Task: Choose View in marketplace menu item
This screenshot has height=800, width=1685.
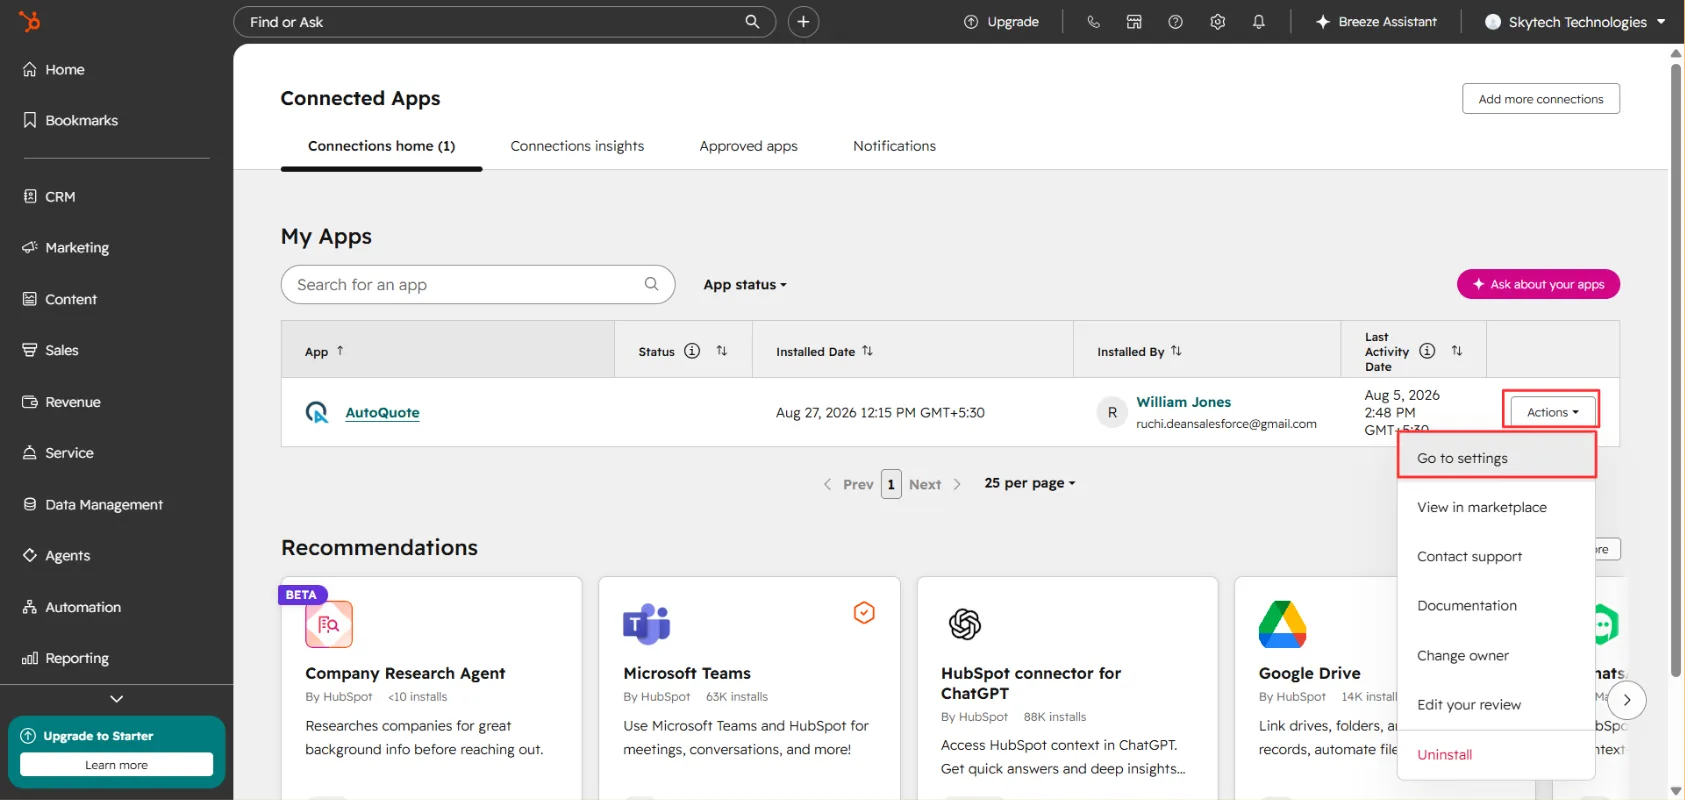Action: 1496,507
